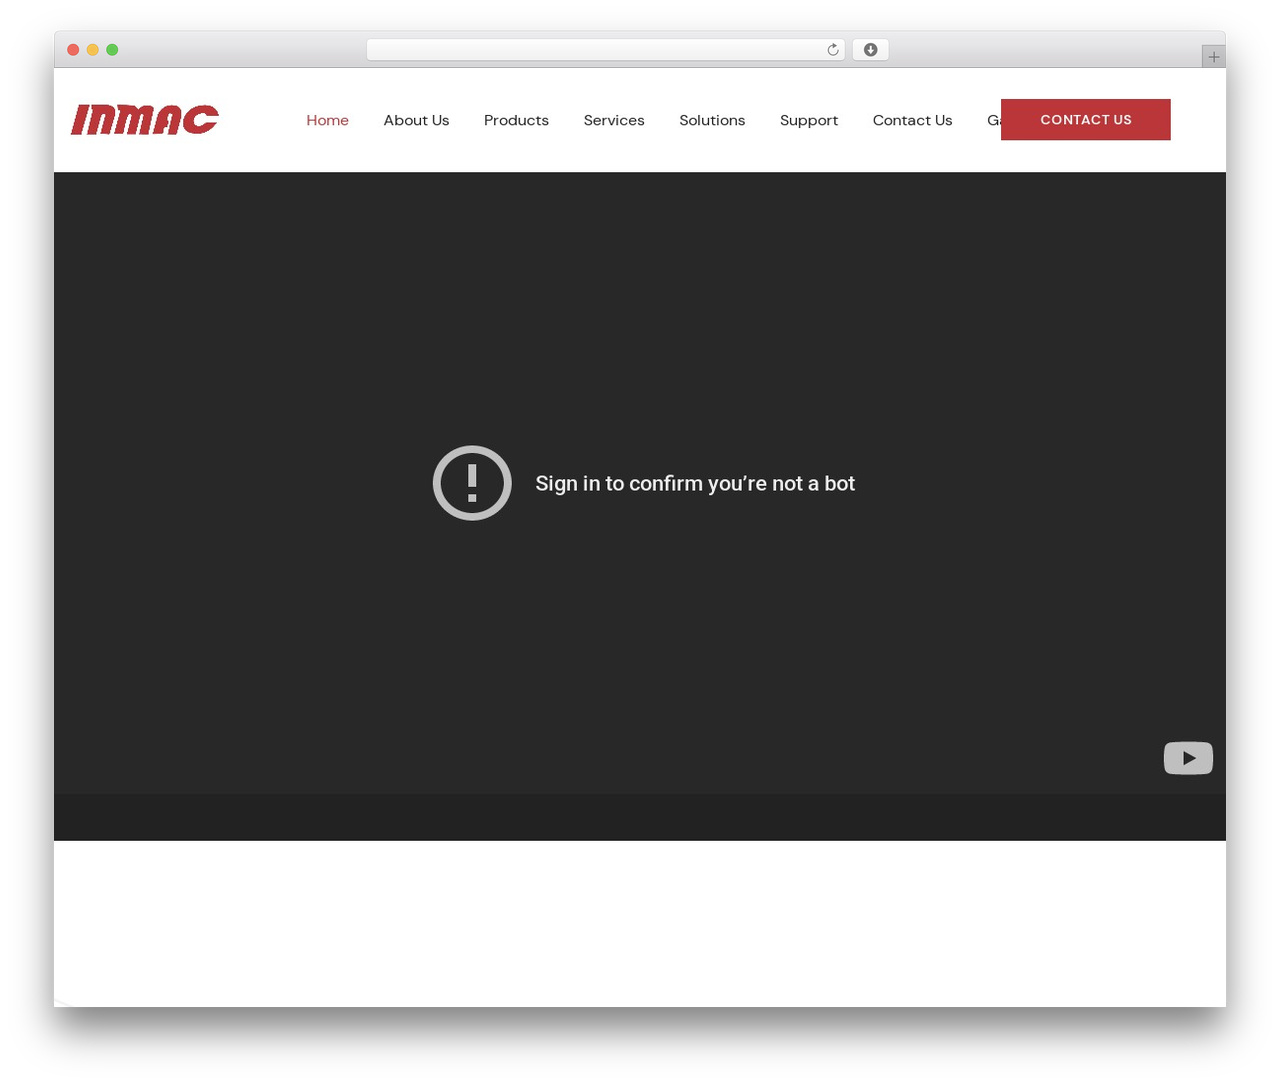Navigate to Services
Viewport: 1280px width, 1084px height.
click(x=614, y=120)
